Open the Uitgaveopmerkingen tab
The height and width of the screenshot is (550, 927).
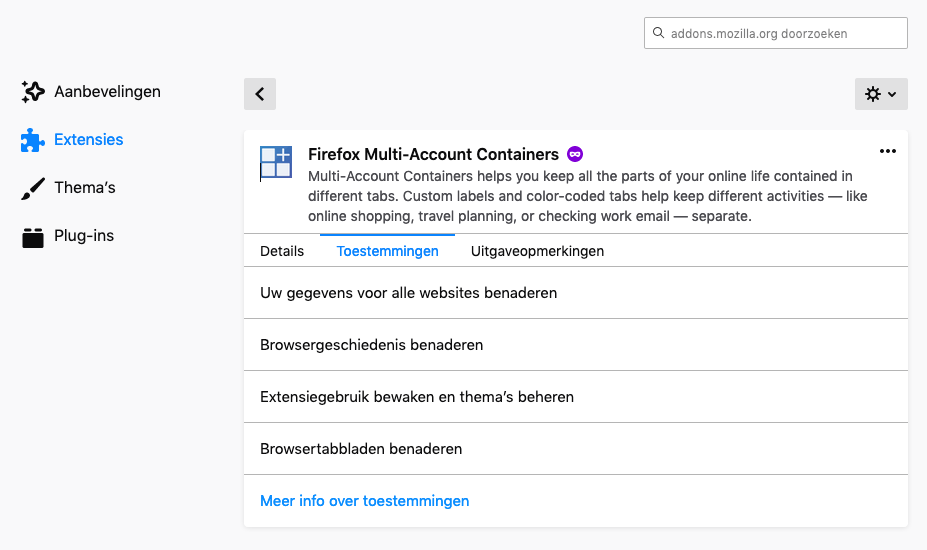pyautogui.click(x=537, y=251)
